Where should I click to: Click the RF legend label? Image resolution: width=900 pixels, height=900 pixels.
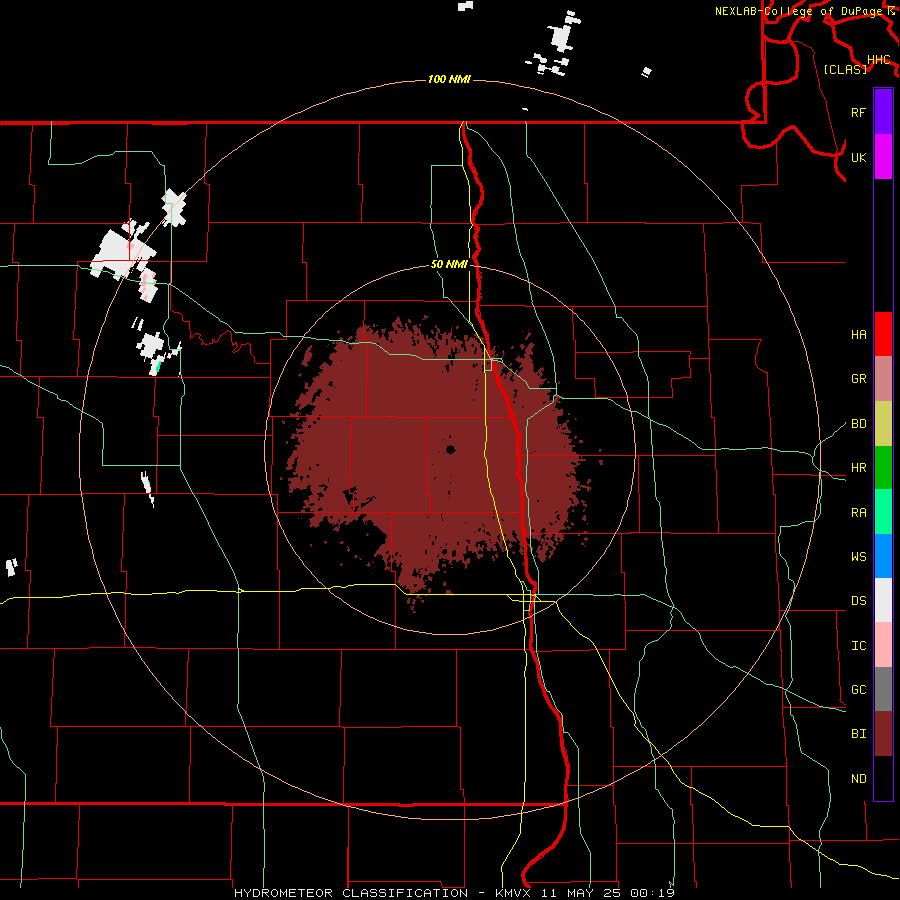[x=858, y=112]
